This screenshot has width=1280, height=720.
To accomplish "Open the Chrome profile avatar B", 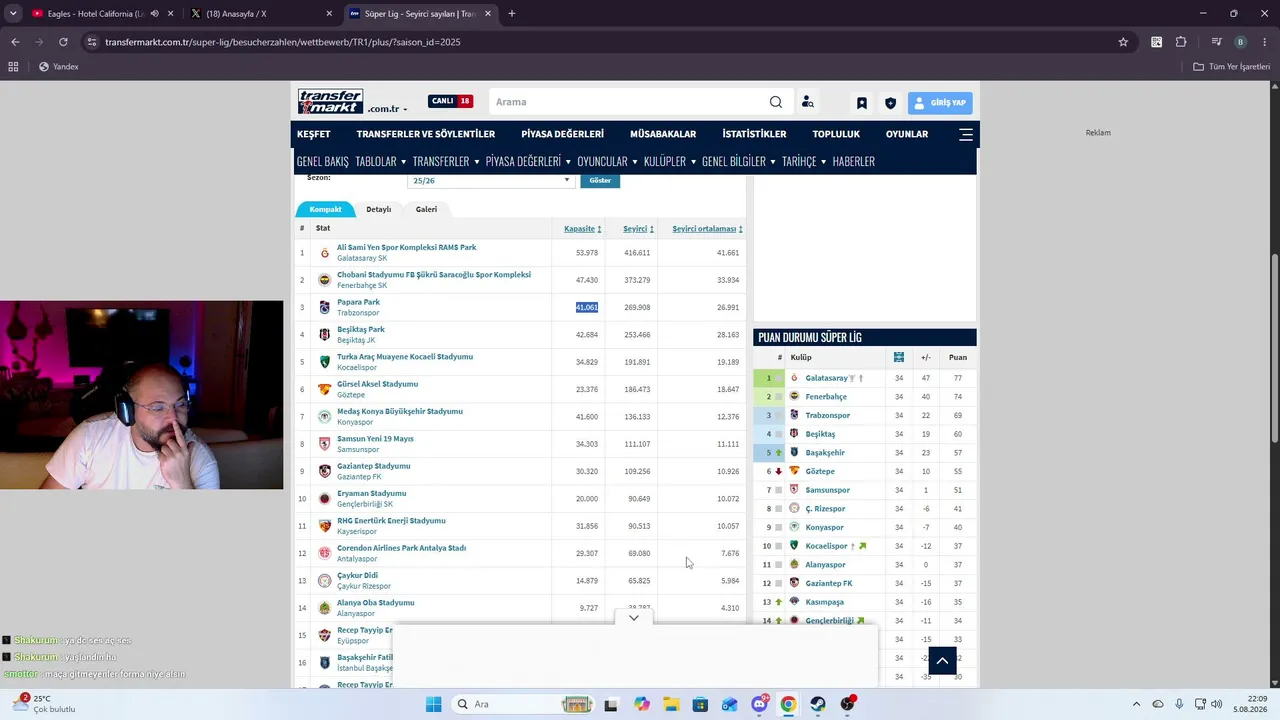I will (1240, 42).
